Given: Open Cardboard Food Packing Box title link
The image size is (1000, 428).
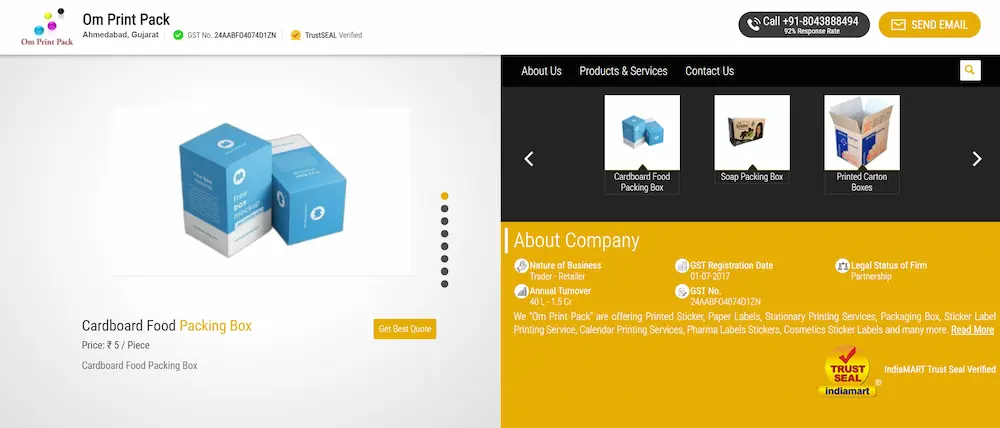Looking at the screenshot, I should point(166,326).
